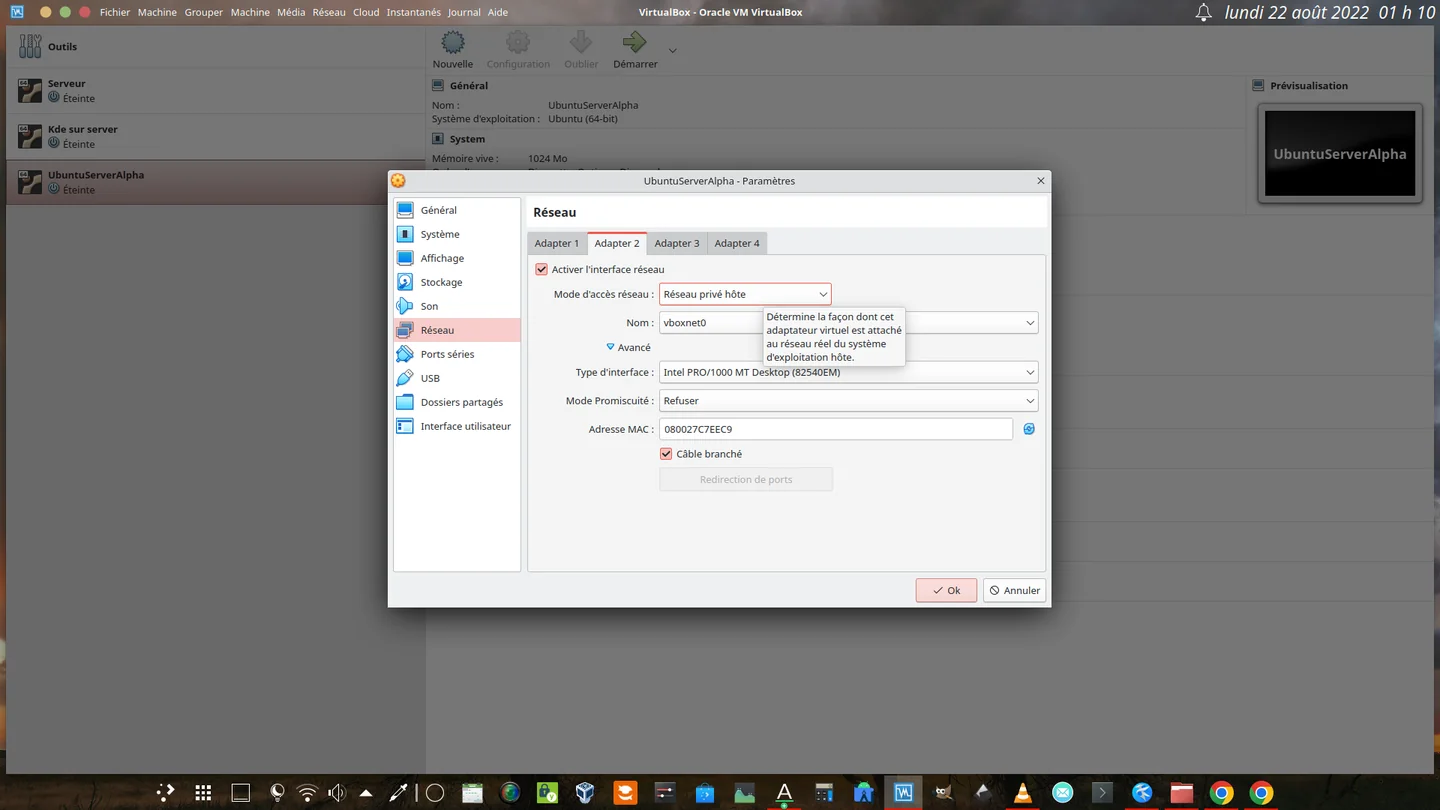Image resolution: width=1440 pixels, height=810 pixels.
Task: Click the Annuler button
Action: (1014, 590)
